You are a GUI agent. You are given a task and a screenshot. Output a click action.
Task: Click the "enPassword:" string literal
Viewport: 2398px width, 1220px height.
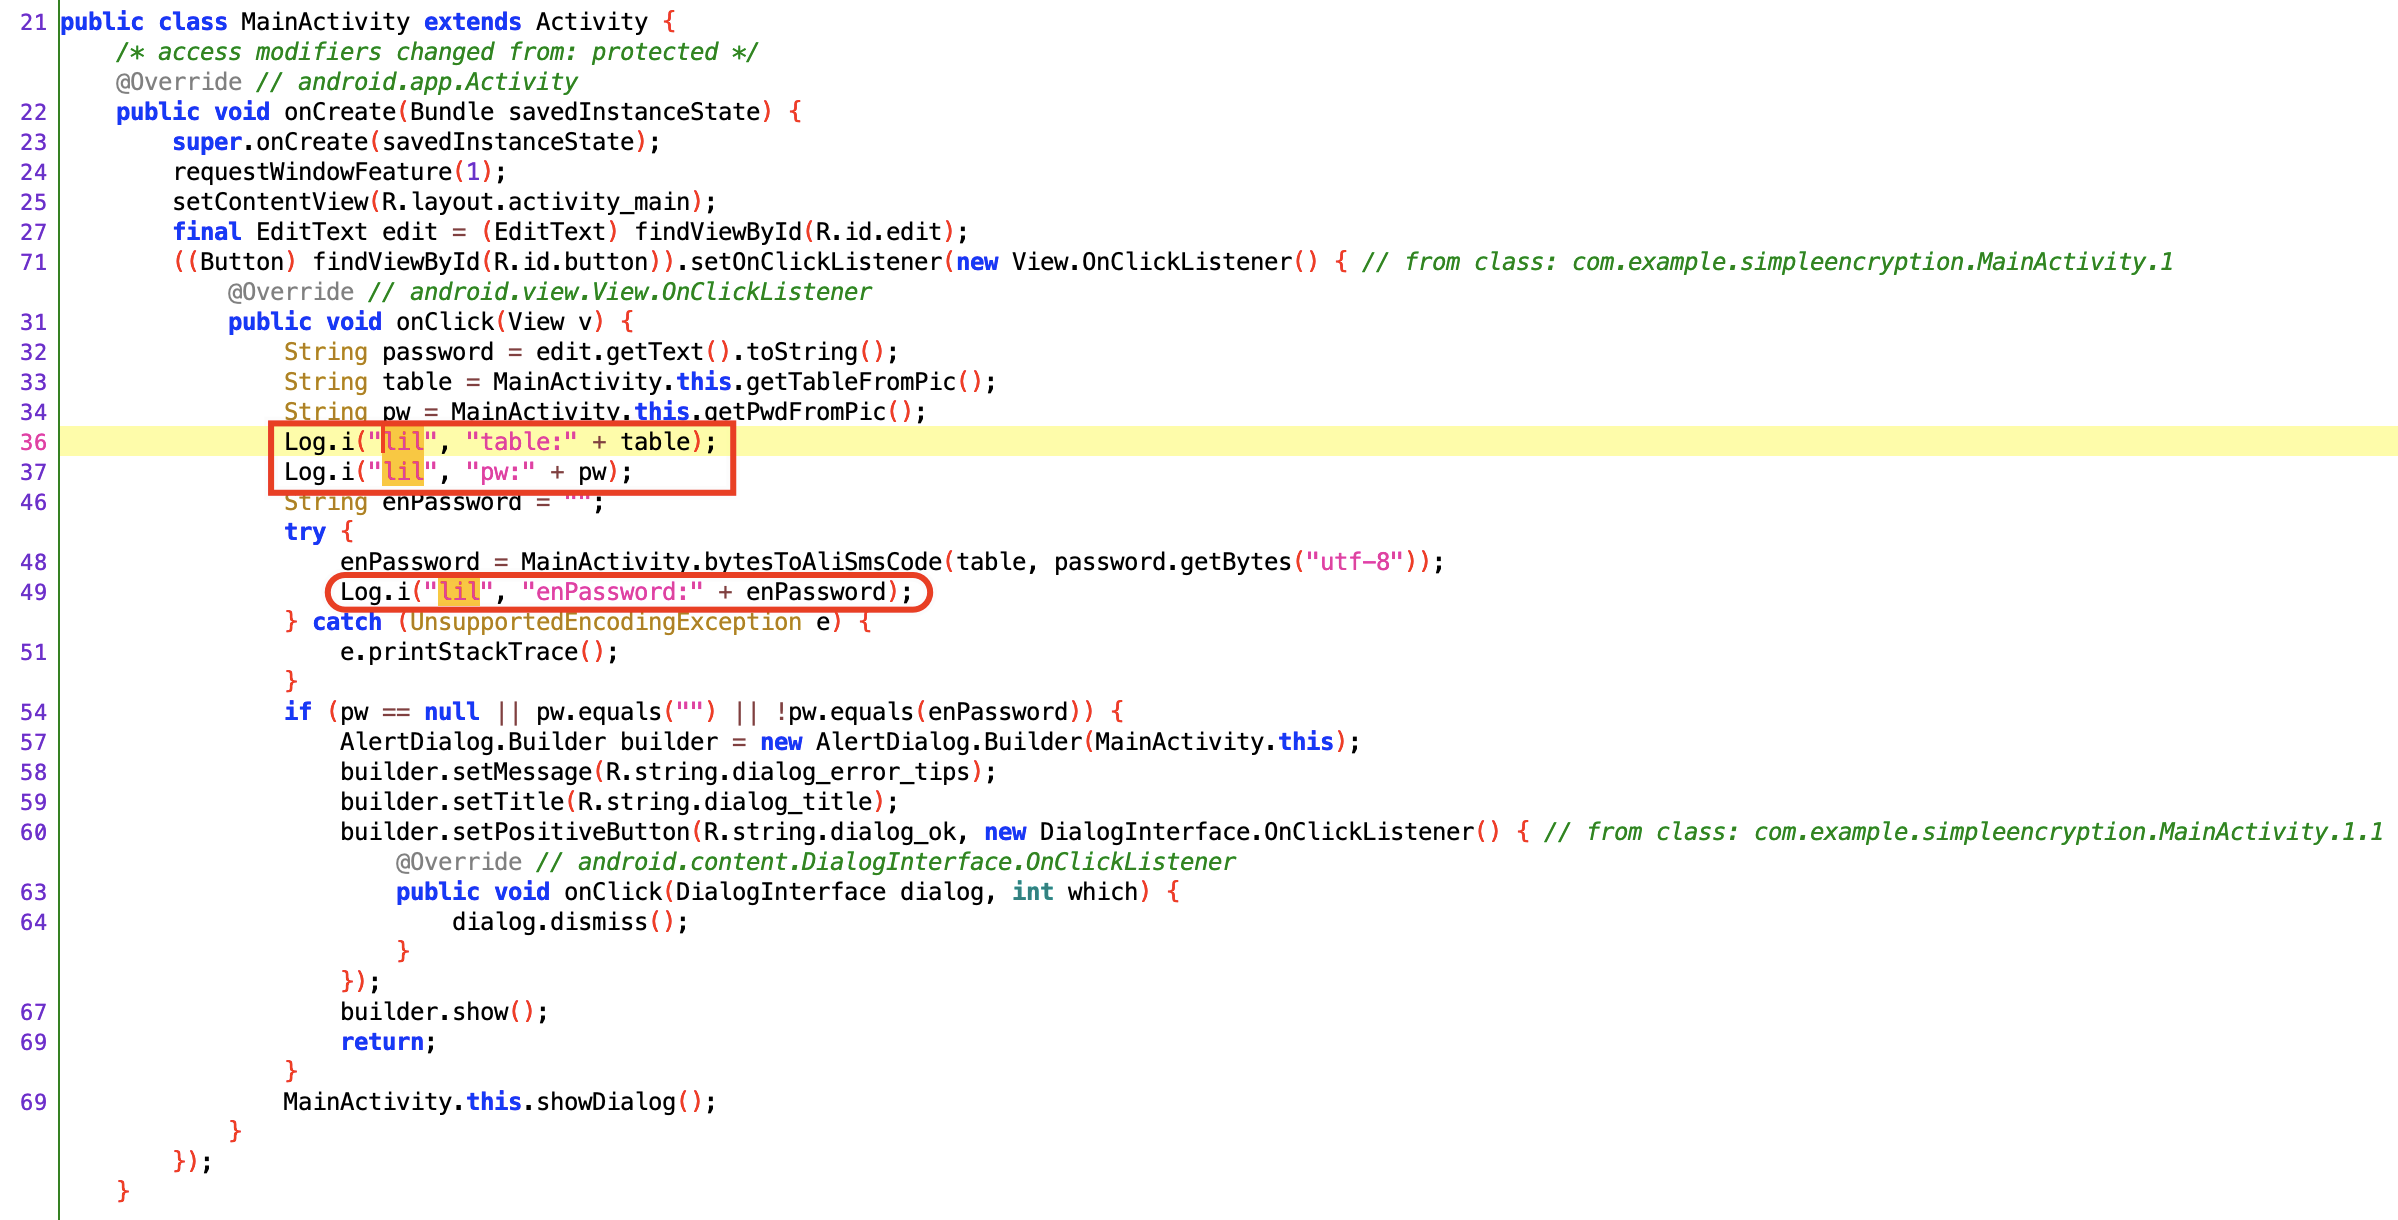612,592
